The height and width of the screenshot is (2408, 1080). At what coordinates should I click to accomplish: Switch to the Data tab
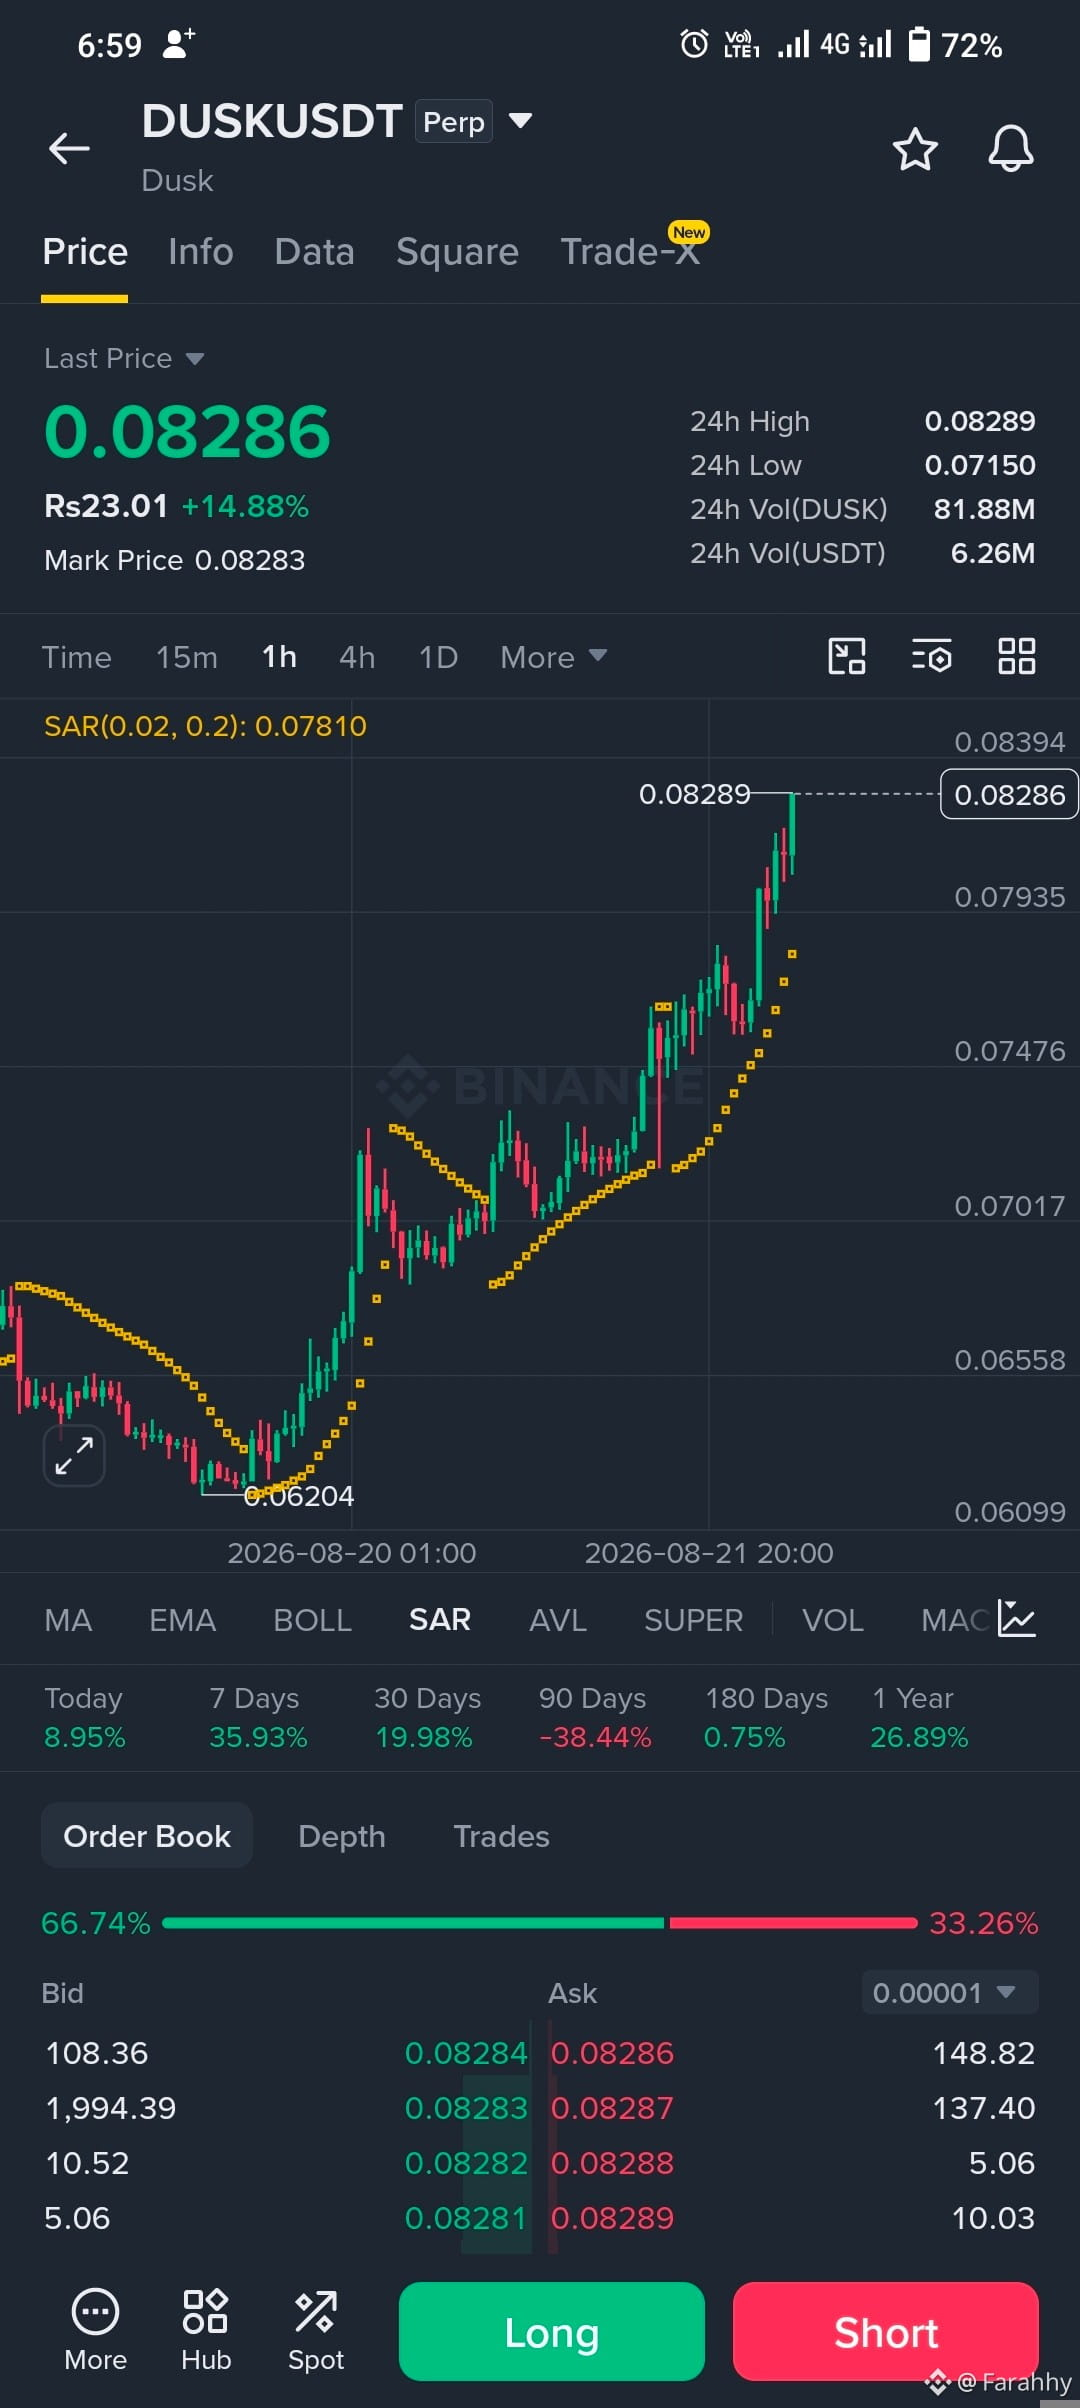(x=315, y=252)
